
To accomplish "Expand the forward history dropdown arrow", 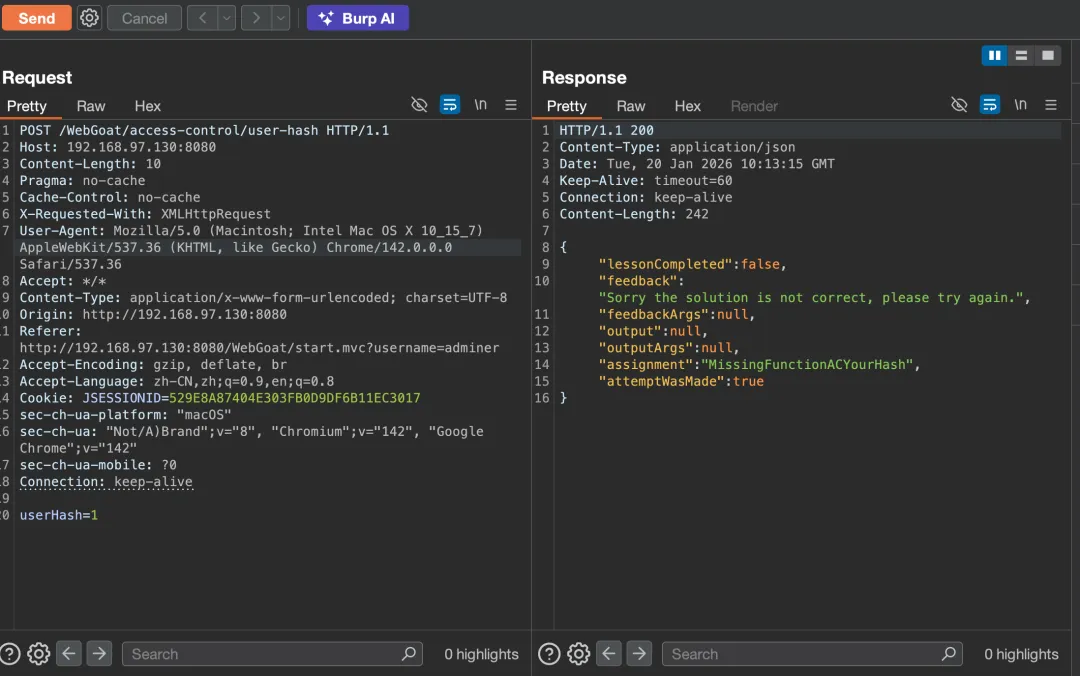I will (x=280, y=18).
